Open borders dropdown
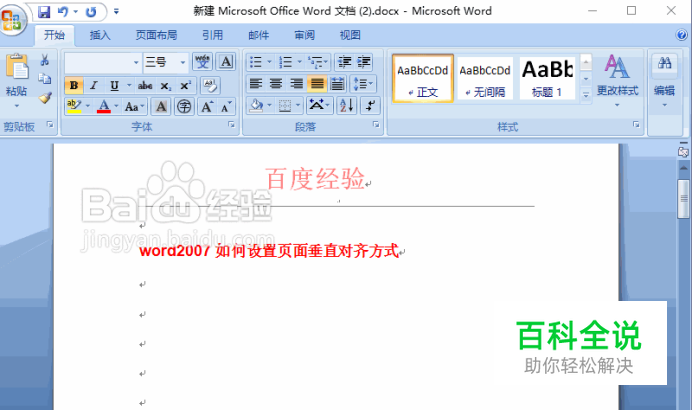The height and width of the screenshot is (410, 692). (x=298, y=105)
